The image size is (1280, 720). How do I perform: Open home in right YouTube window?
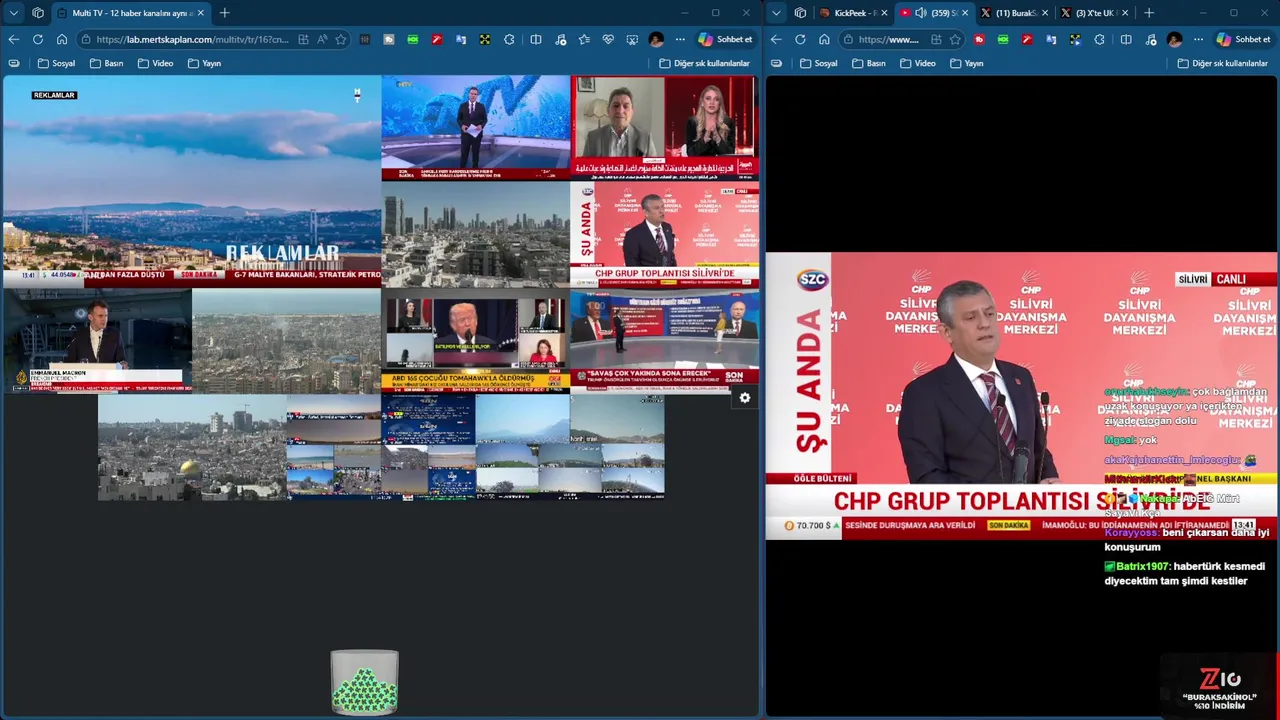(823, 39)
